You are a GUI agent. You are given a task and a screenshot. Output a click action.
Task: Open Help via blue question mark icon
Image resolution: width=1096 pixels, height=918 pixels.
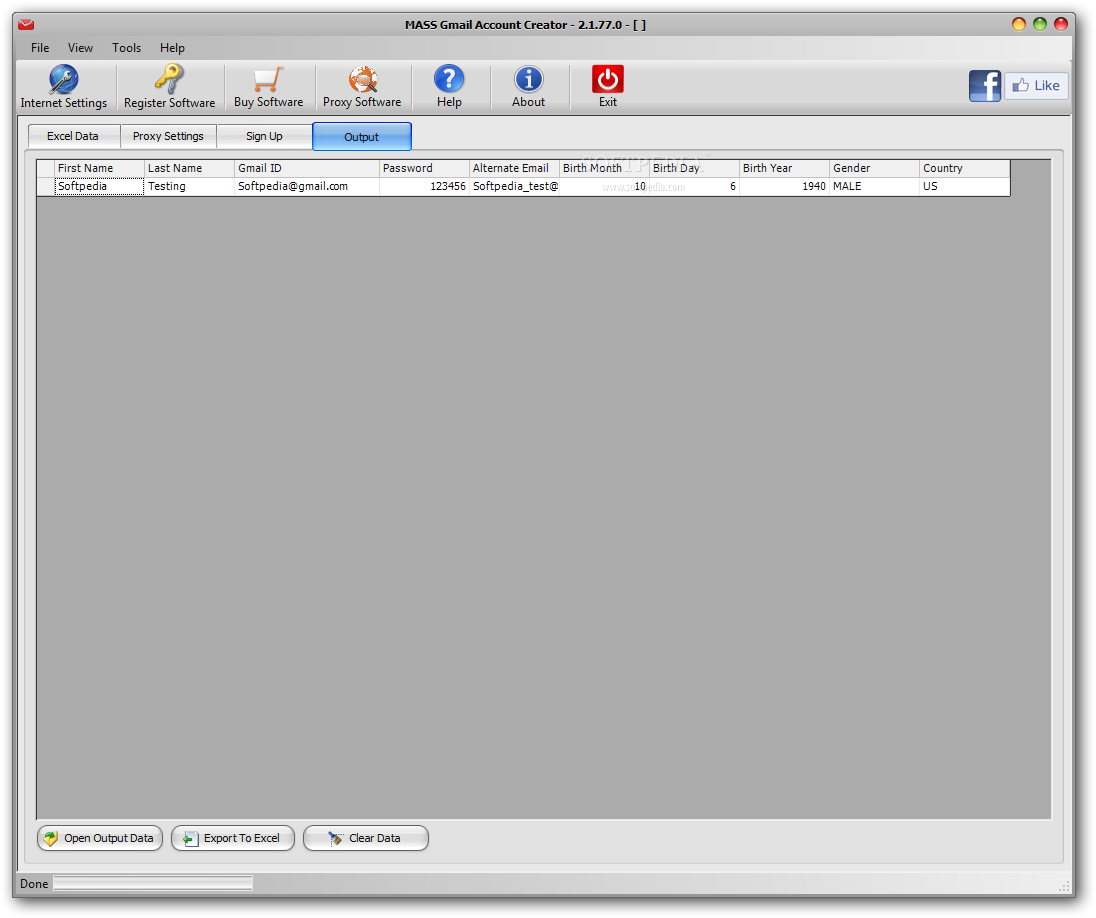449,79
